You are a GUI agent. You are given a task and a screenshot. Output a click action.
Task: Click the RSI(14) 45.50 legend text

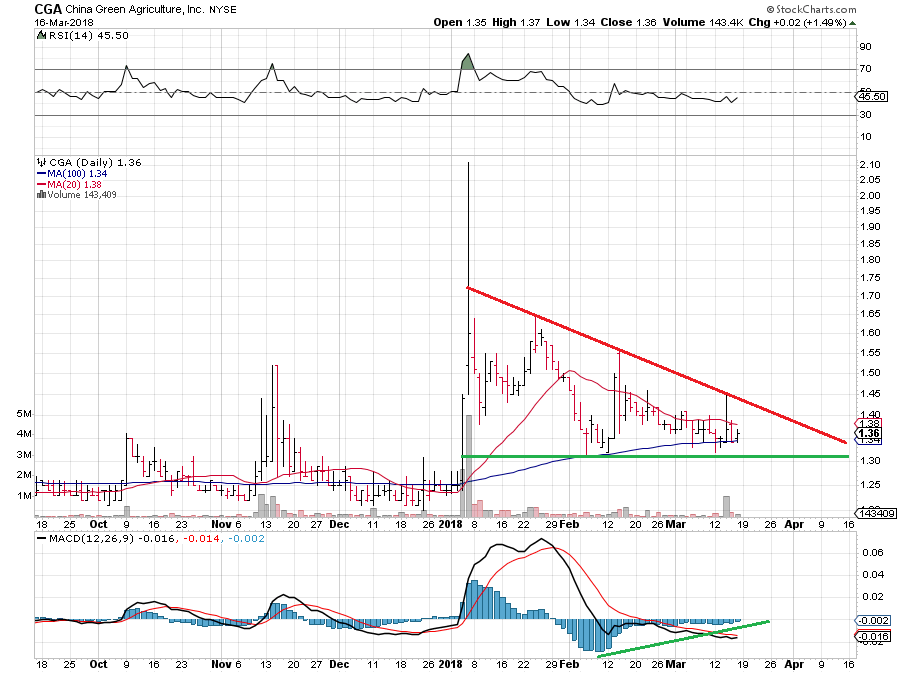(88, 35)
